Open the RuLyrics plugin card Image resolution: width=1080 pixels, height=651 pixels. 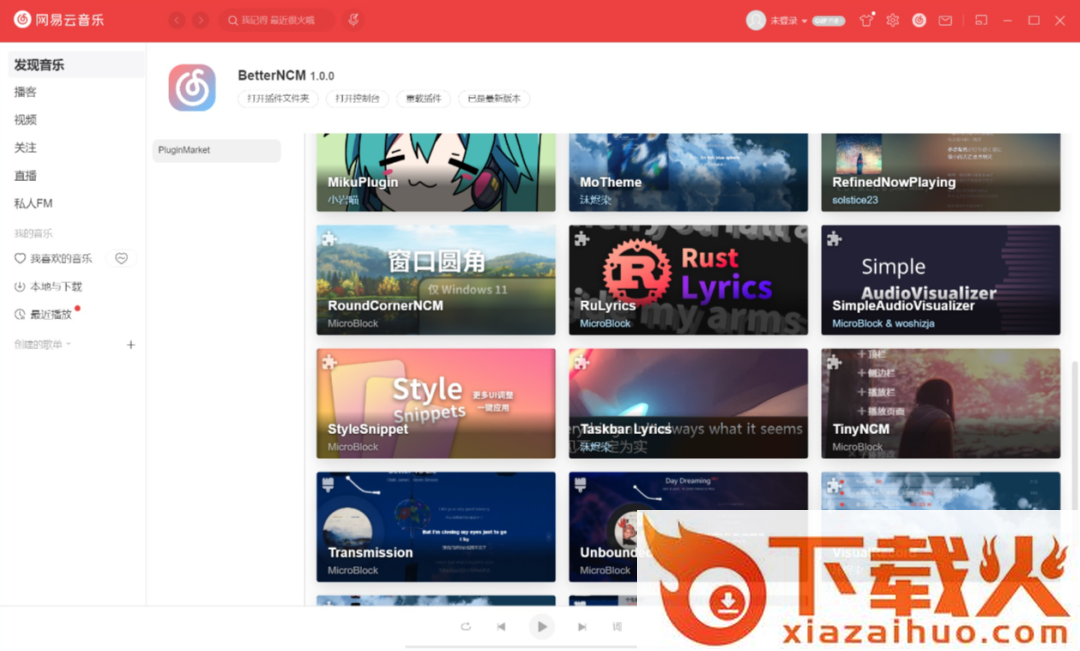point(688,280)
